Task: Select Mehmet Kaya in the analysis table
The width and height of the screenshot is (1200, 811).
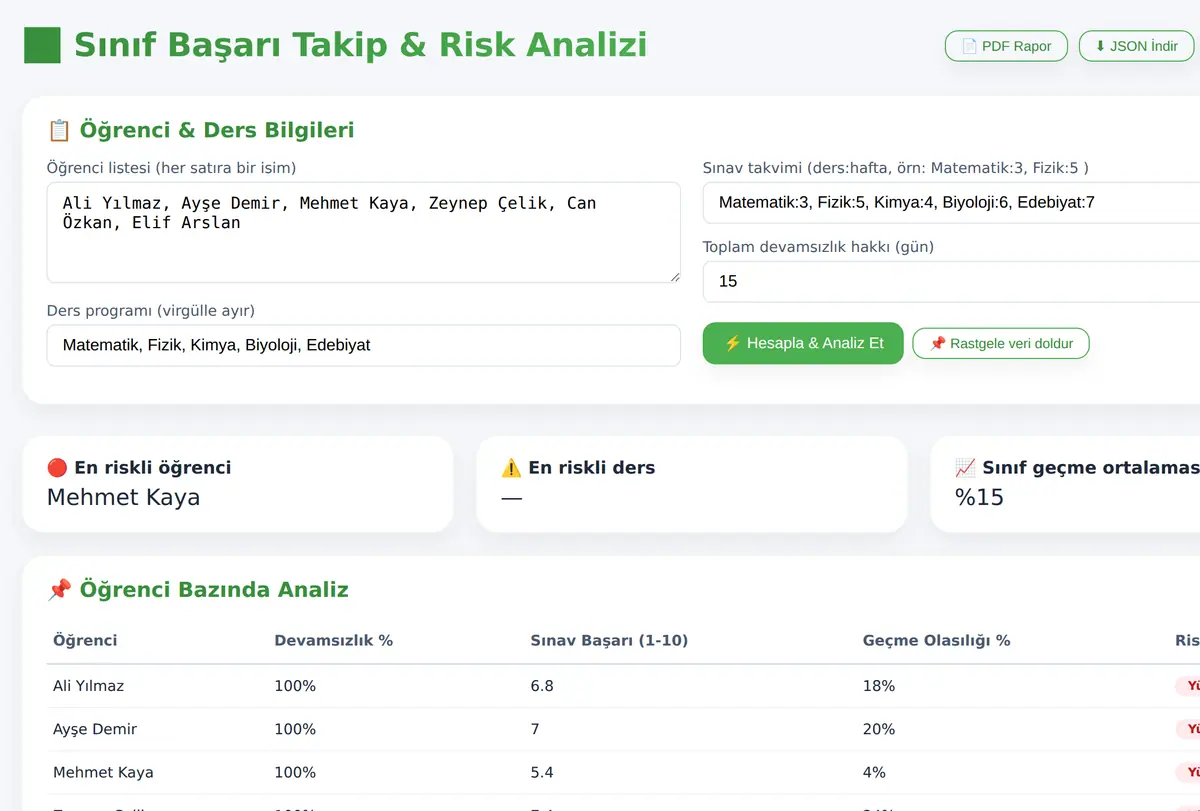Action: (x=103, y=772)
